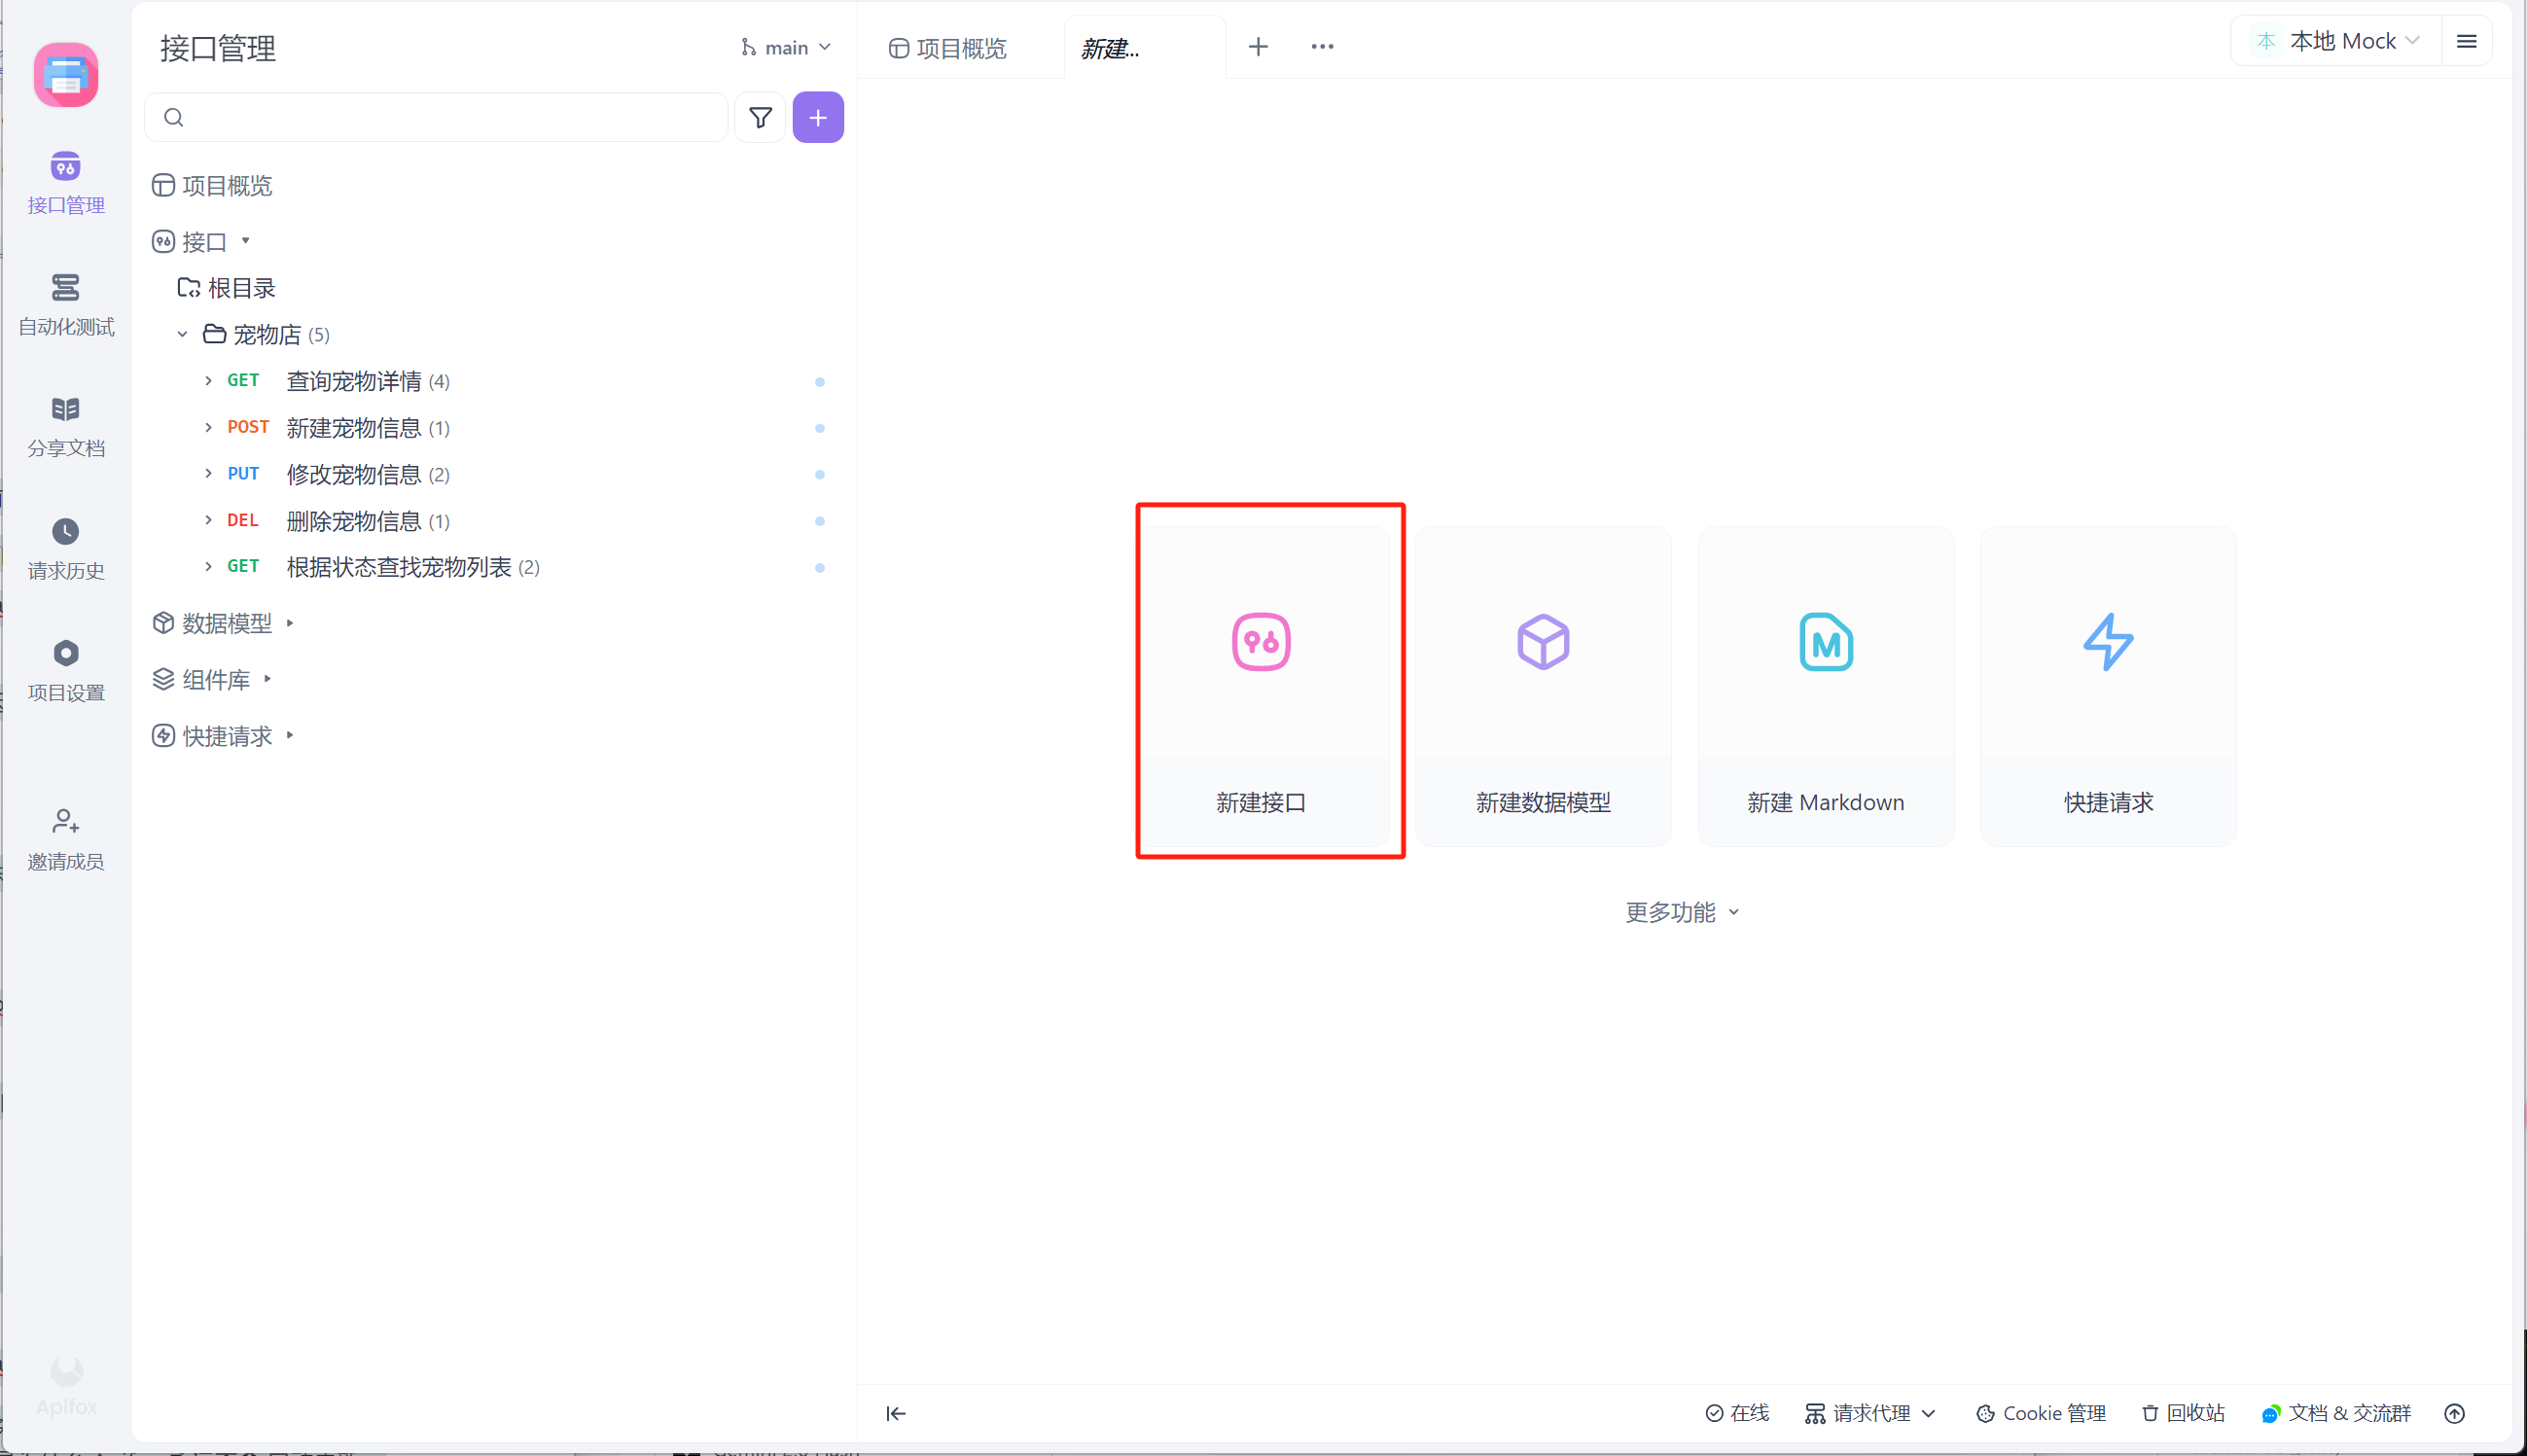Open 本地 Mock environment dropdown
The height and width of the screenshot is (1456, 2527).
[2341, 41]
